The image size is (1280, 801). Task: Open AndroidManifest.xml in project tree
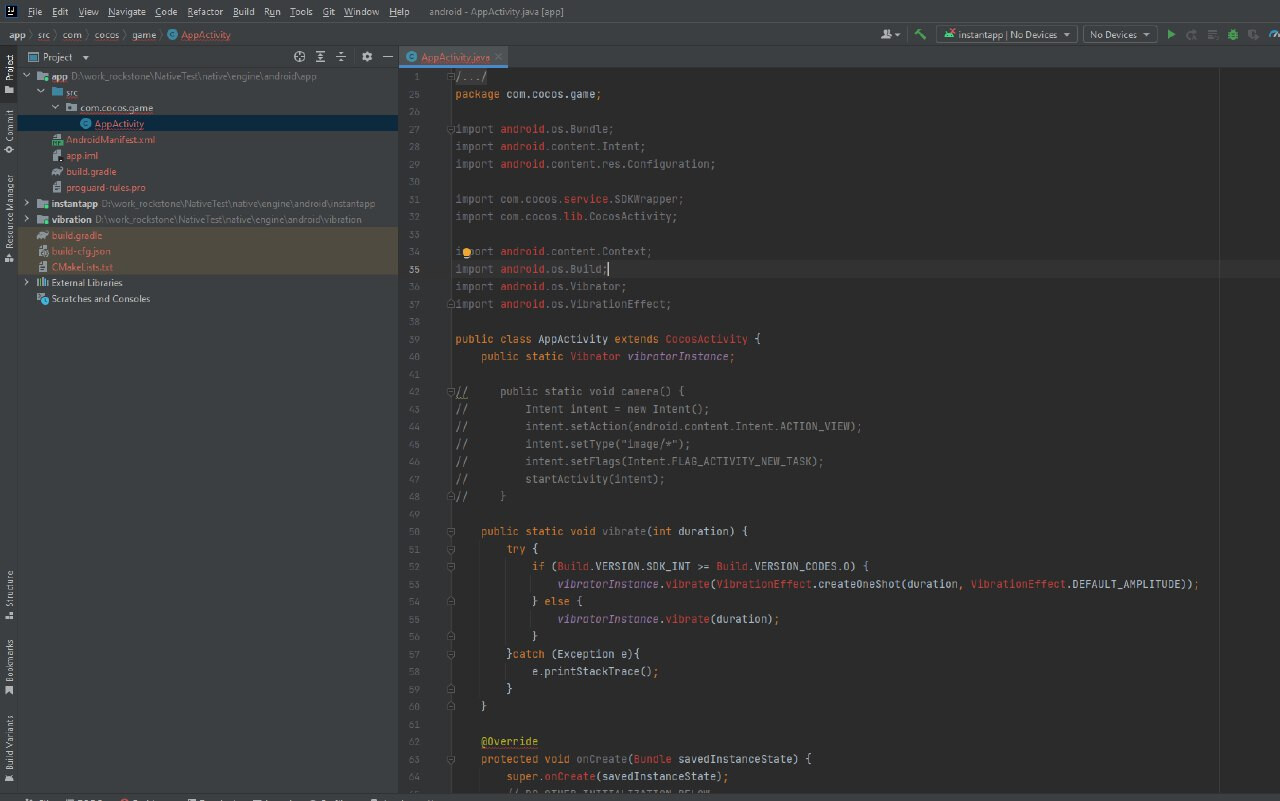click(x=110, y=140)
